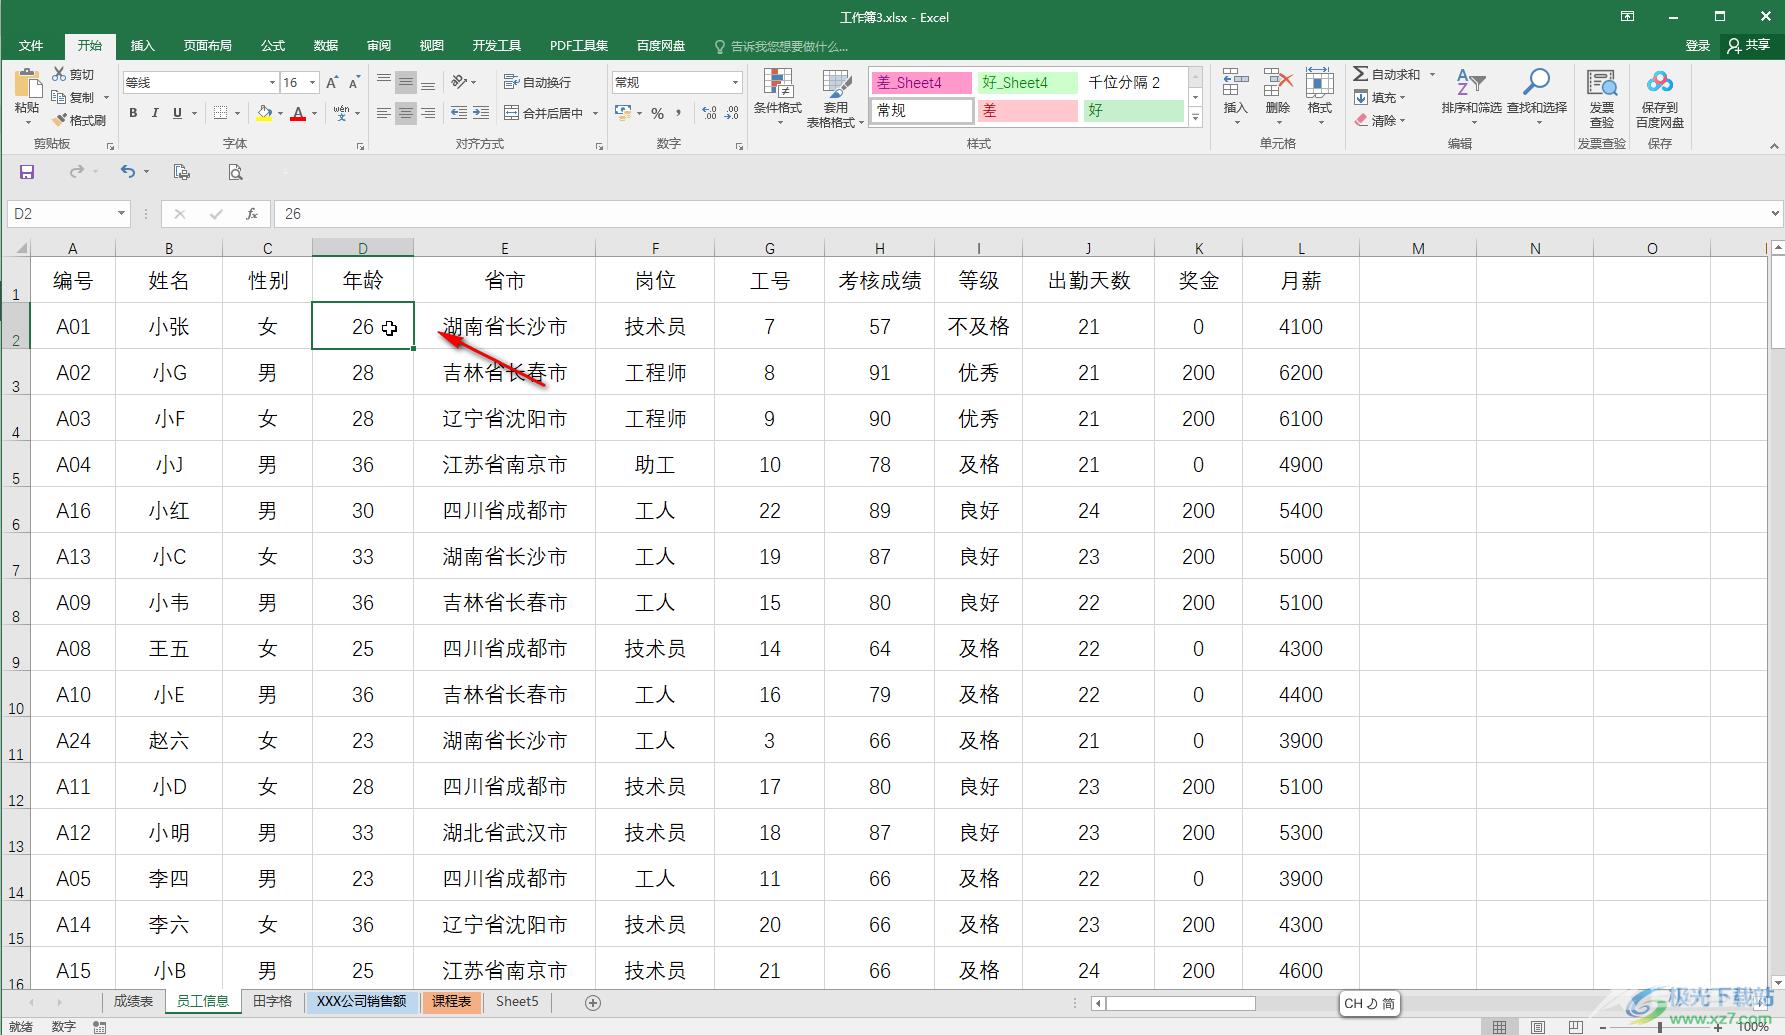
Task: Add a new sheet with plus icon
Action: tap(593, 1002)
